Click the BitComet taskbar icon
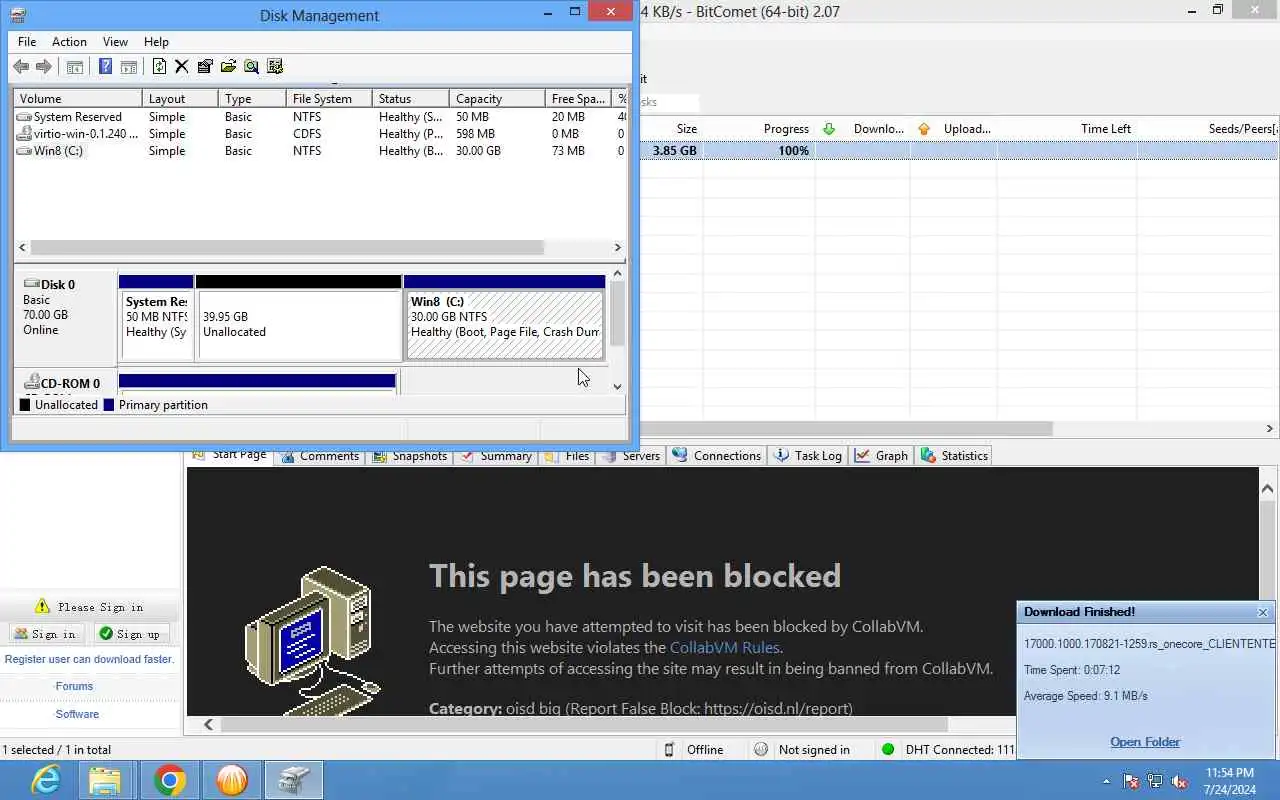 pos(231,780)
